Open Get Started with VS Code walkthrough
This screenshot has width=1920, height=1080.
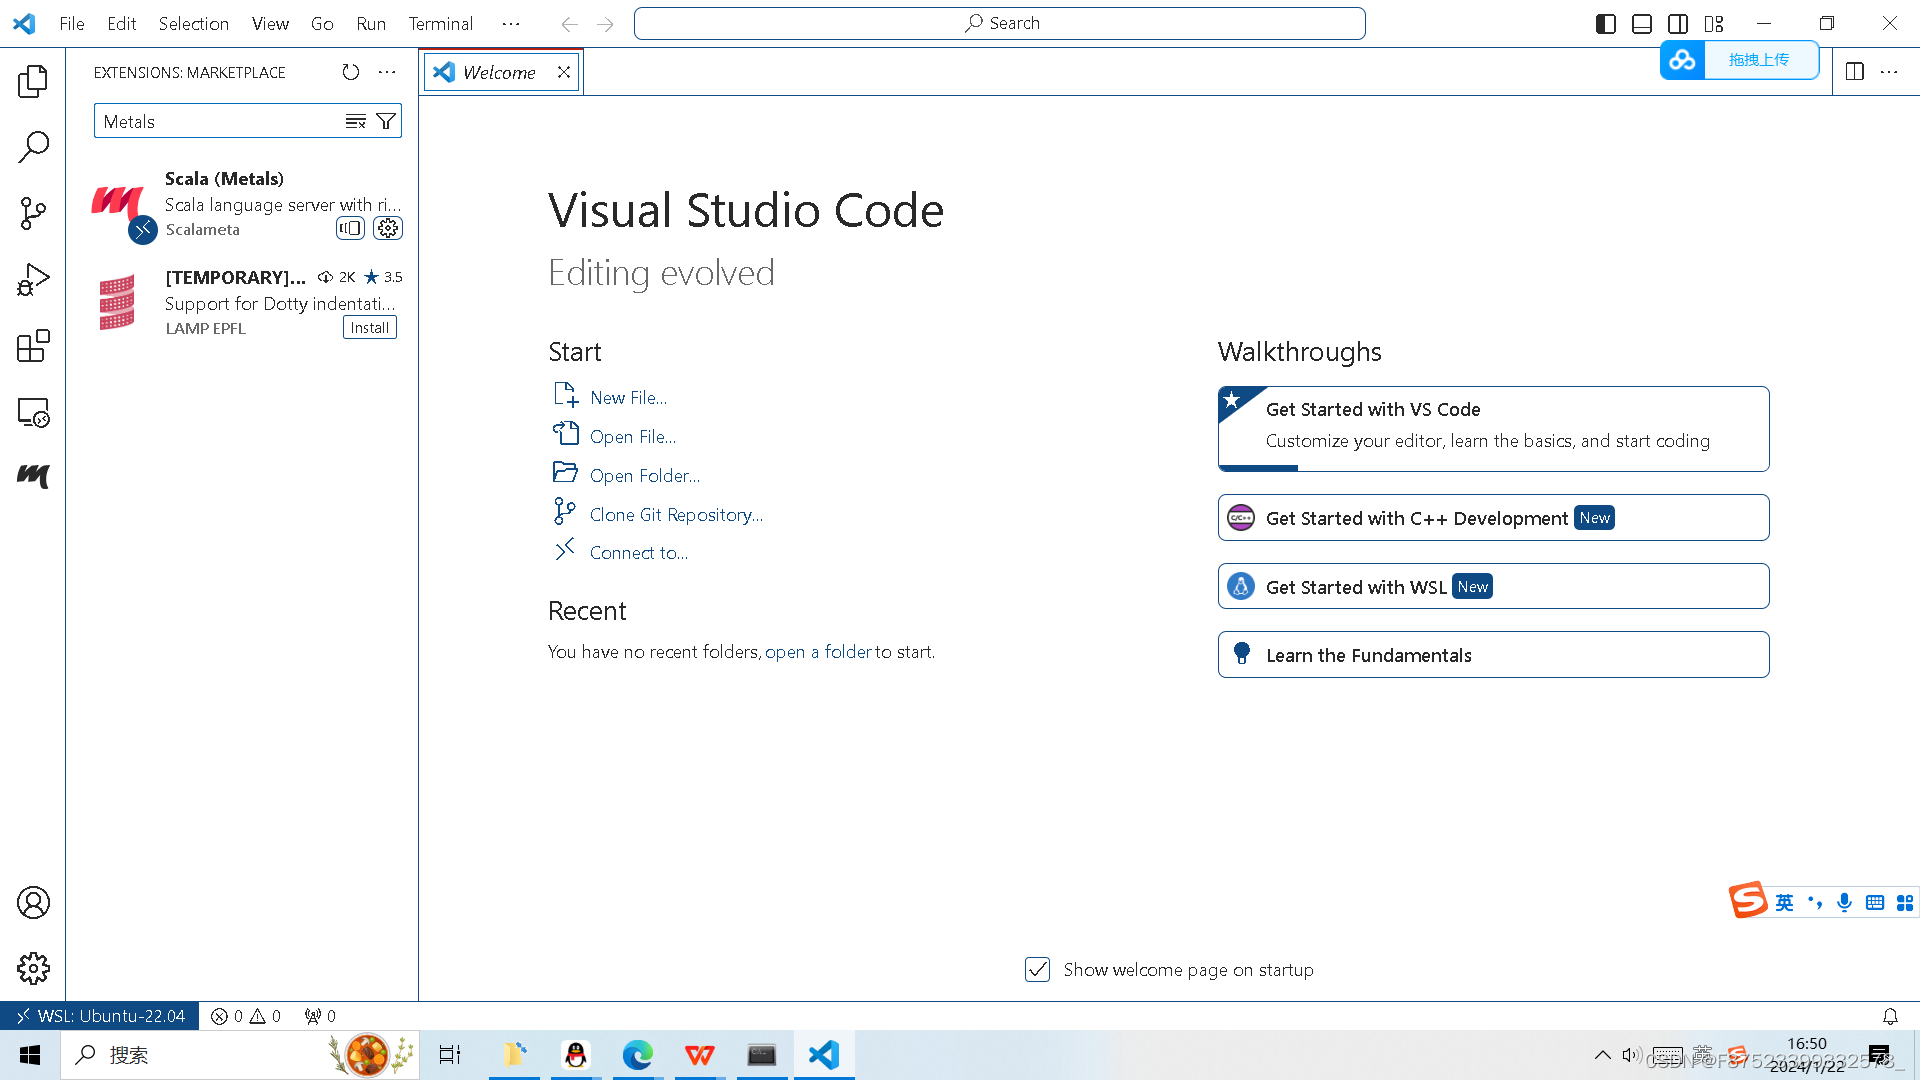1493,428
